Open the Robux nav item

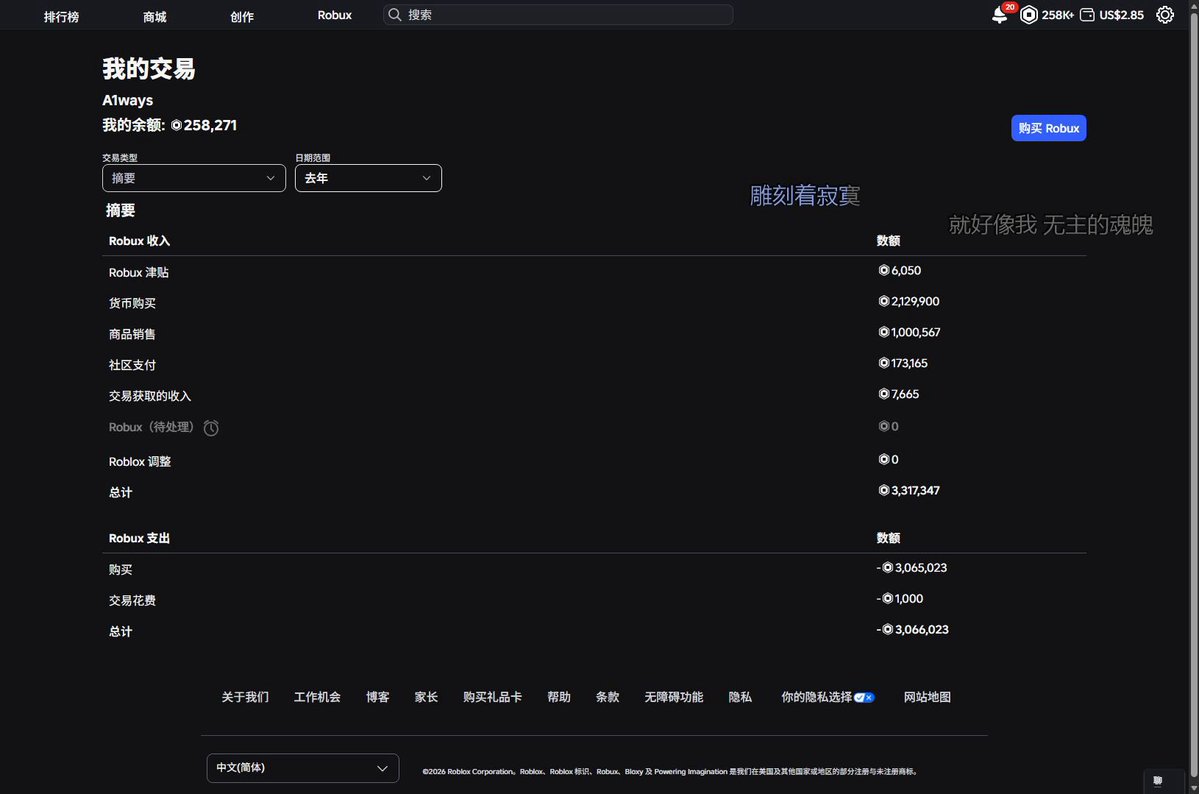point(334,15)
